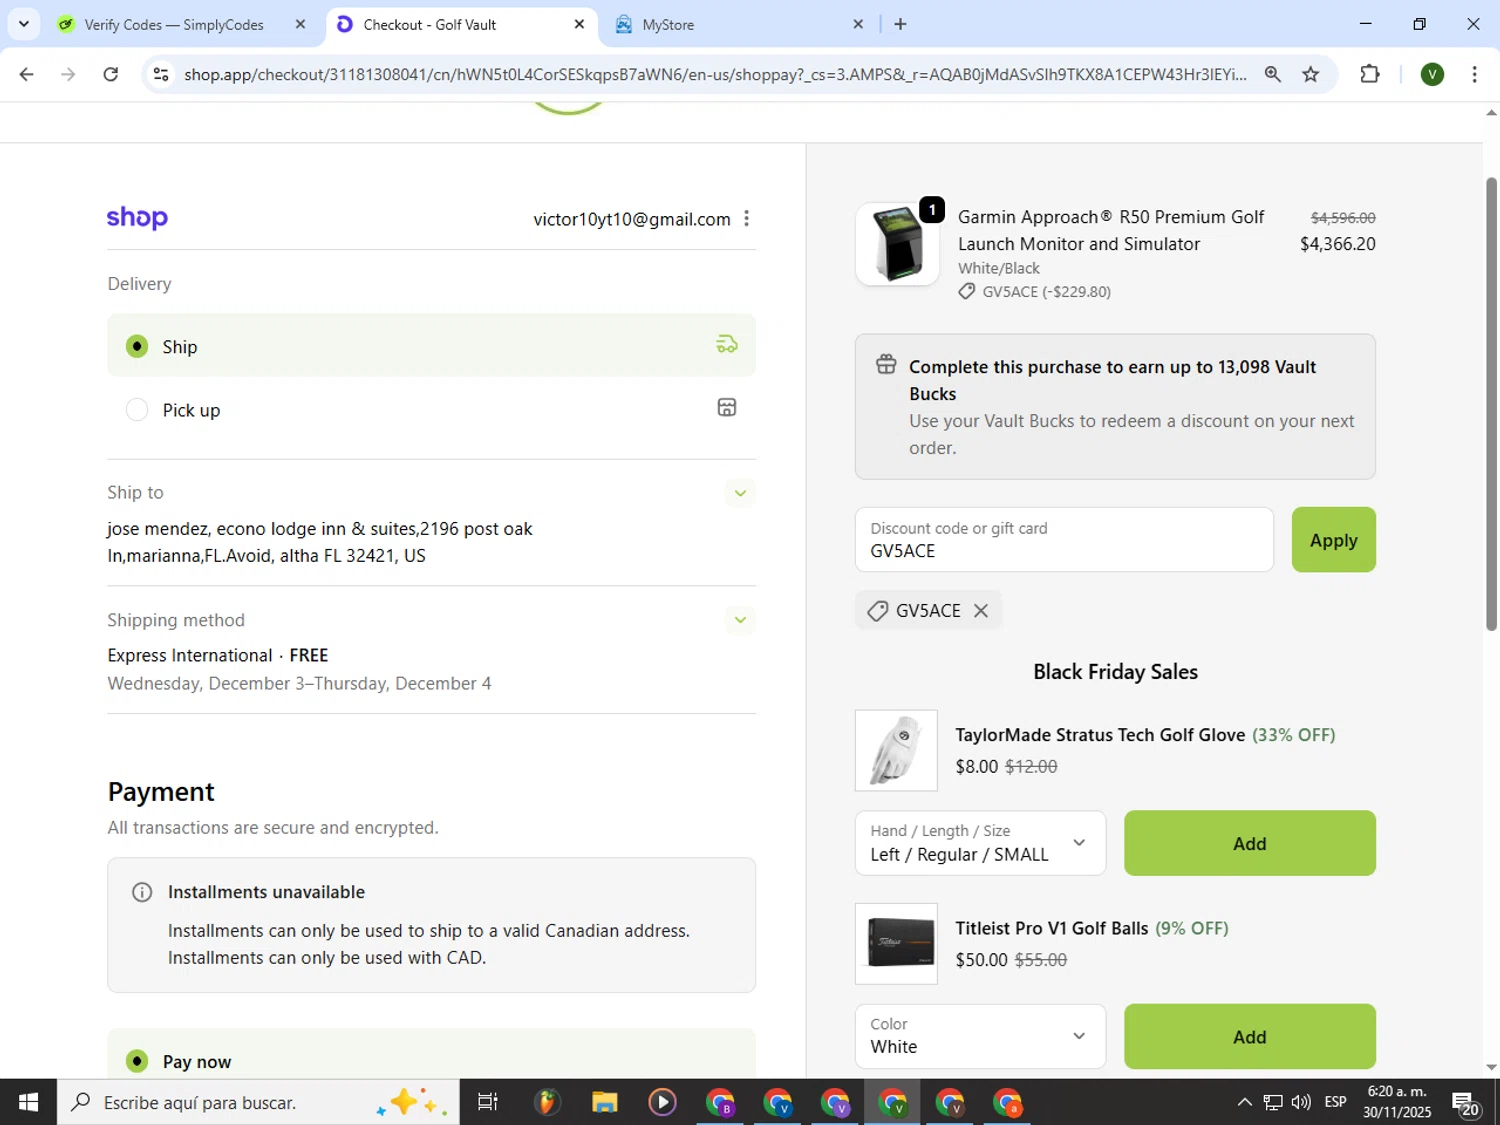Expand the Ship to address section
Viewport: 1500px width, 1125px height.
click(x=740, y=493)
